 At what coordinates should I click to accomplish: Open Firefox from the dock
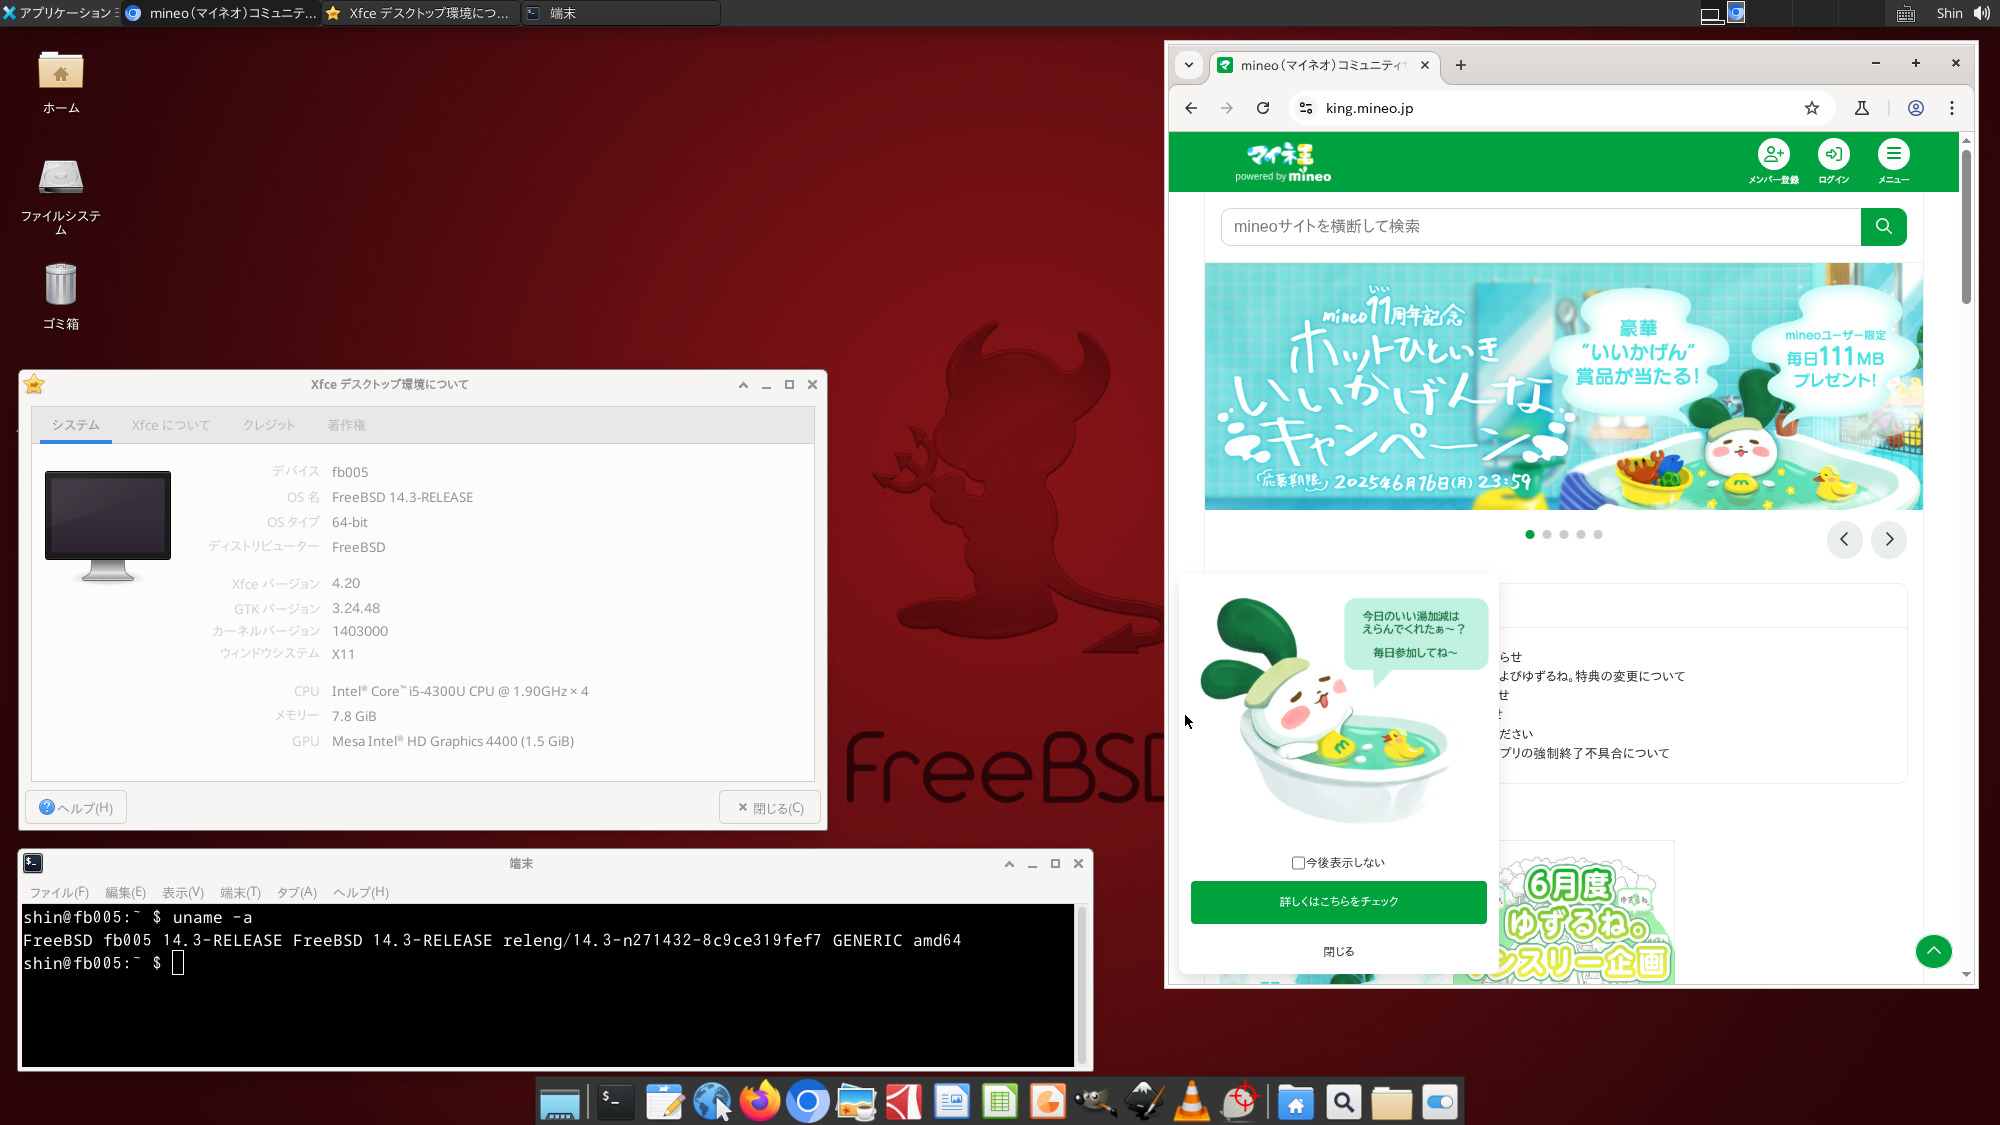[759, 1102]
